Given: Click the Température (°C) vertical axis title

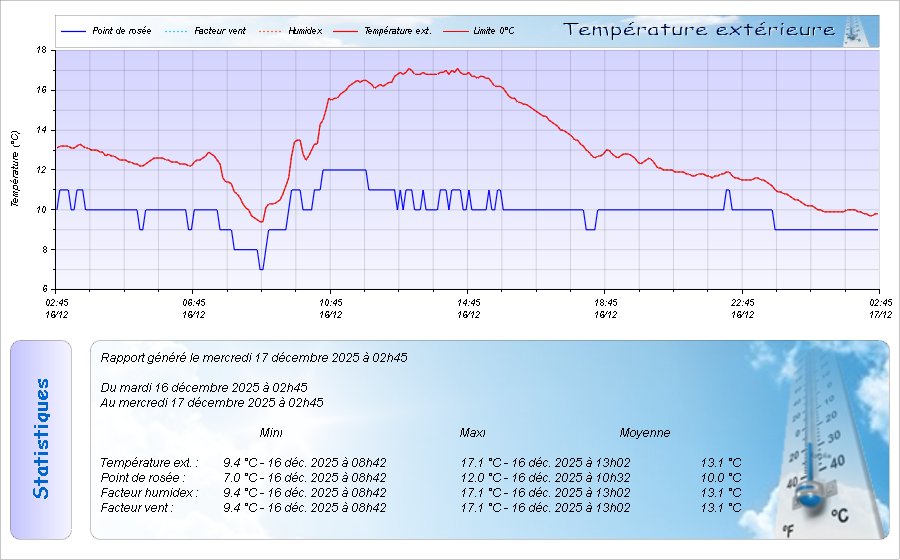Looking at the screenshot, I should coord(15,168).
